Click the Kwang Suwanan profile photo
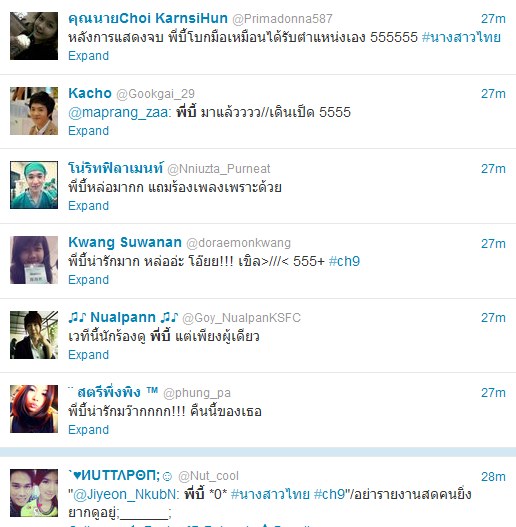This screenshot has height=527, width=516. [x=34, y=260]
